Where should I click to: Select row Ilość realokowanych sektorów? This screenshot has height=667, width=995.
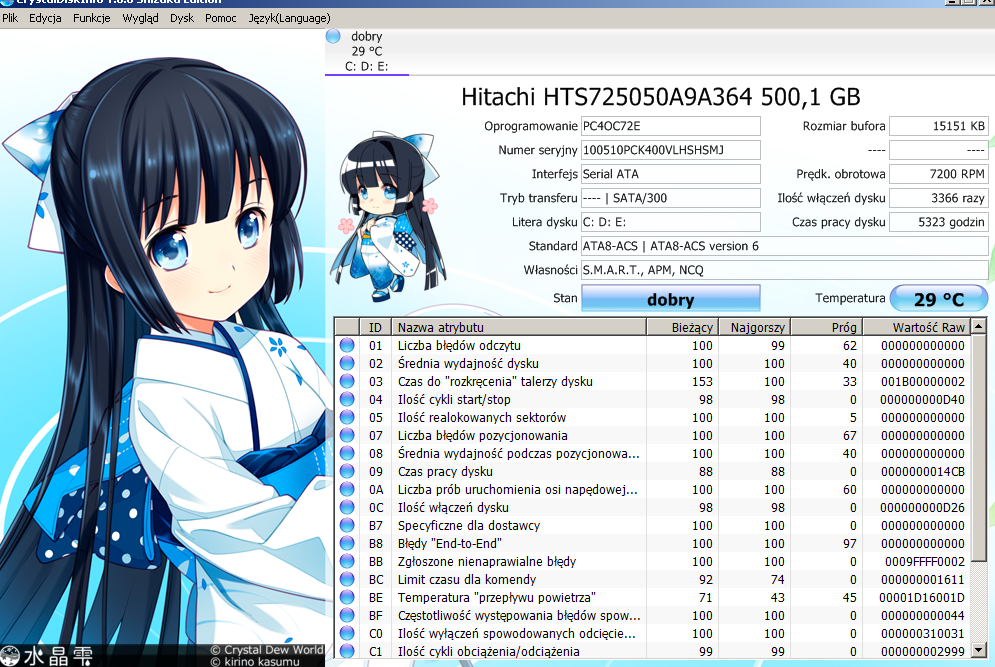(x=652, y=418)
